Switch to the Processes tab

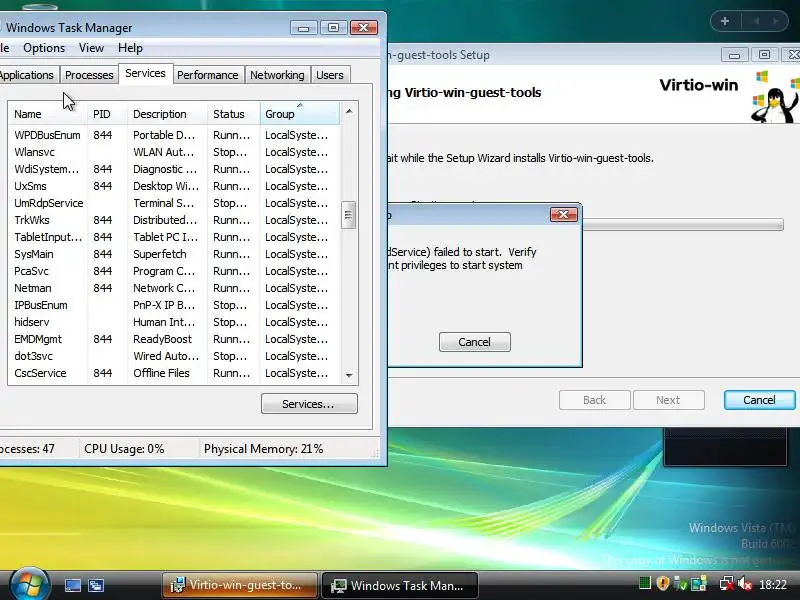click(x=89, y=75)
